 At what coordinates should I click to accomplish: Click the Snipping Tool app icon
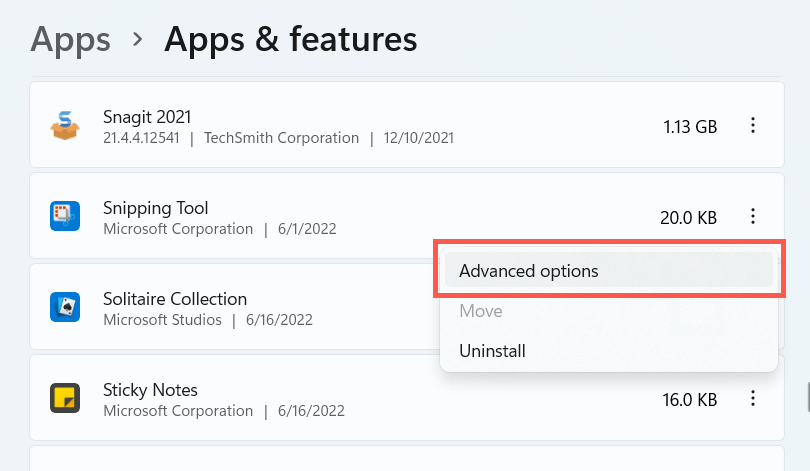(x=65, y=216)
